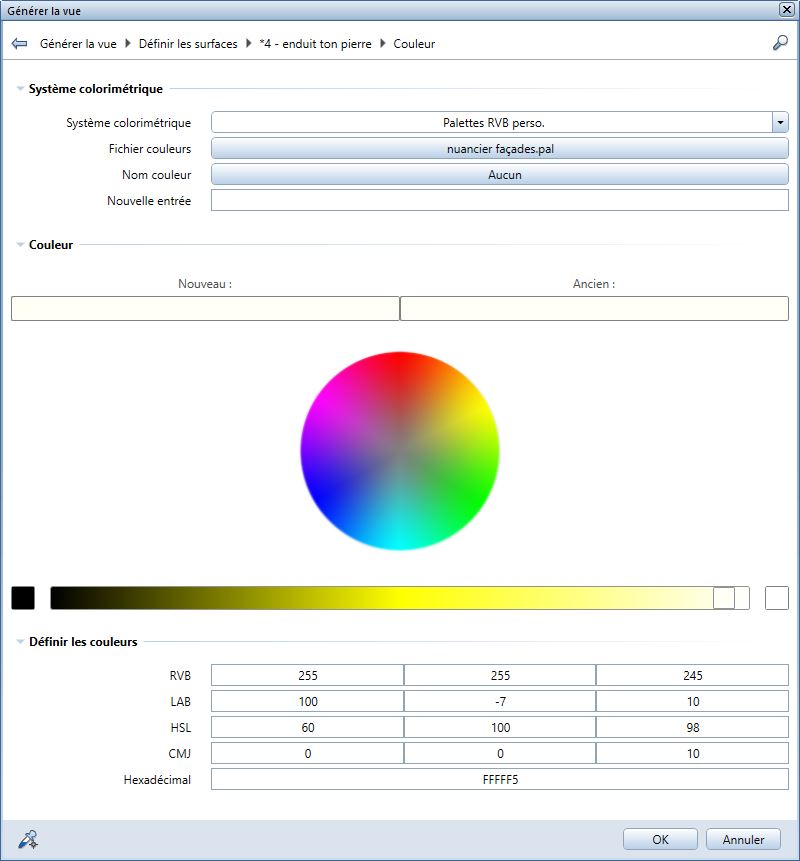Click the CMJ cyan value field
Viewport: 800px width, 861px height.
point(307,753)
